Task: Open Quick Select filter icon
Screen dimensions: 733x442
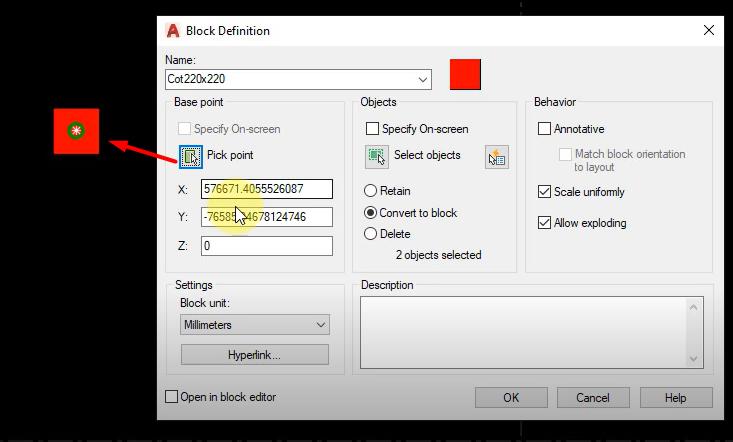Action: pos(497,156)
